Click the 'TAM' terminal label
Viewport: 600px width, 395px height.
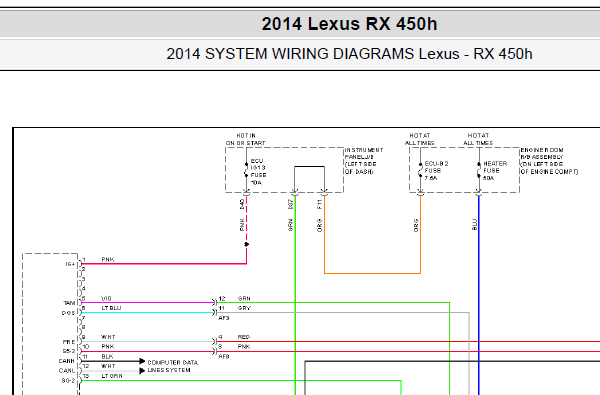tap(69, 303)
